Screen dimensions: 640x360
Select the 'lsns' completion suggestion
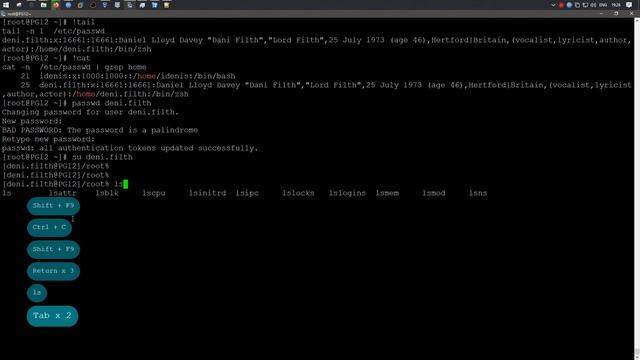coord(478,193)
